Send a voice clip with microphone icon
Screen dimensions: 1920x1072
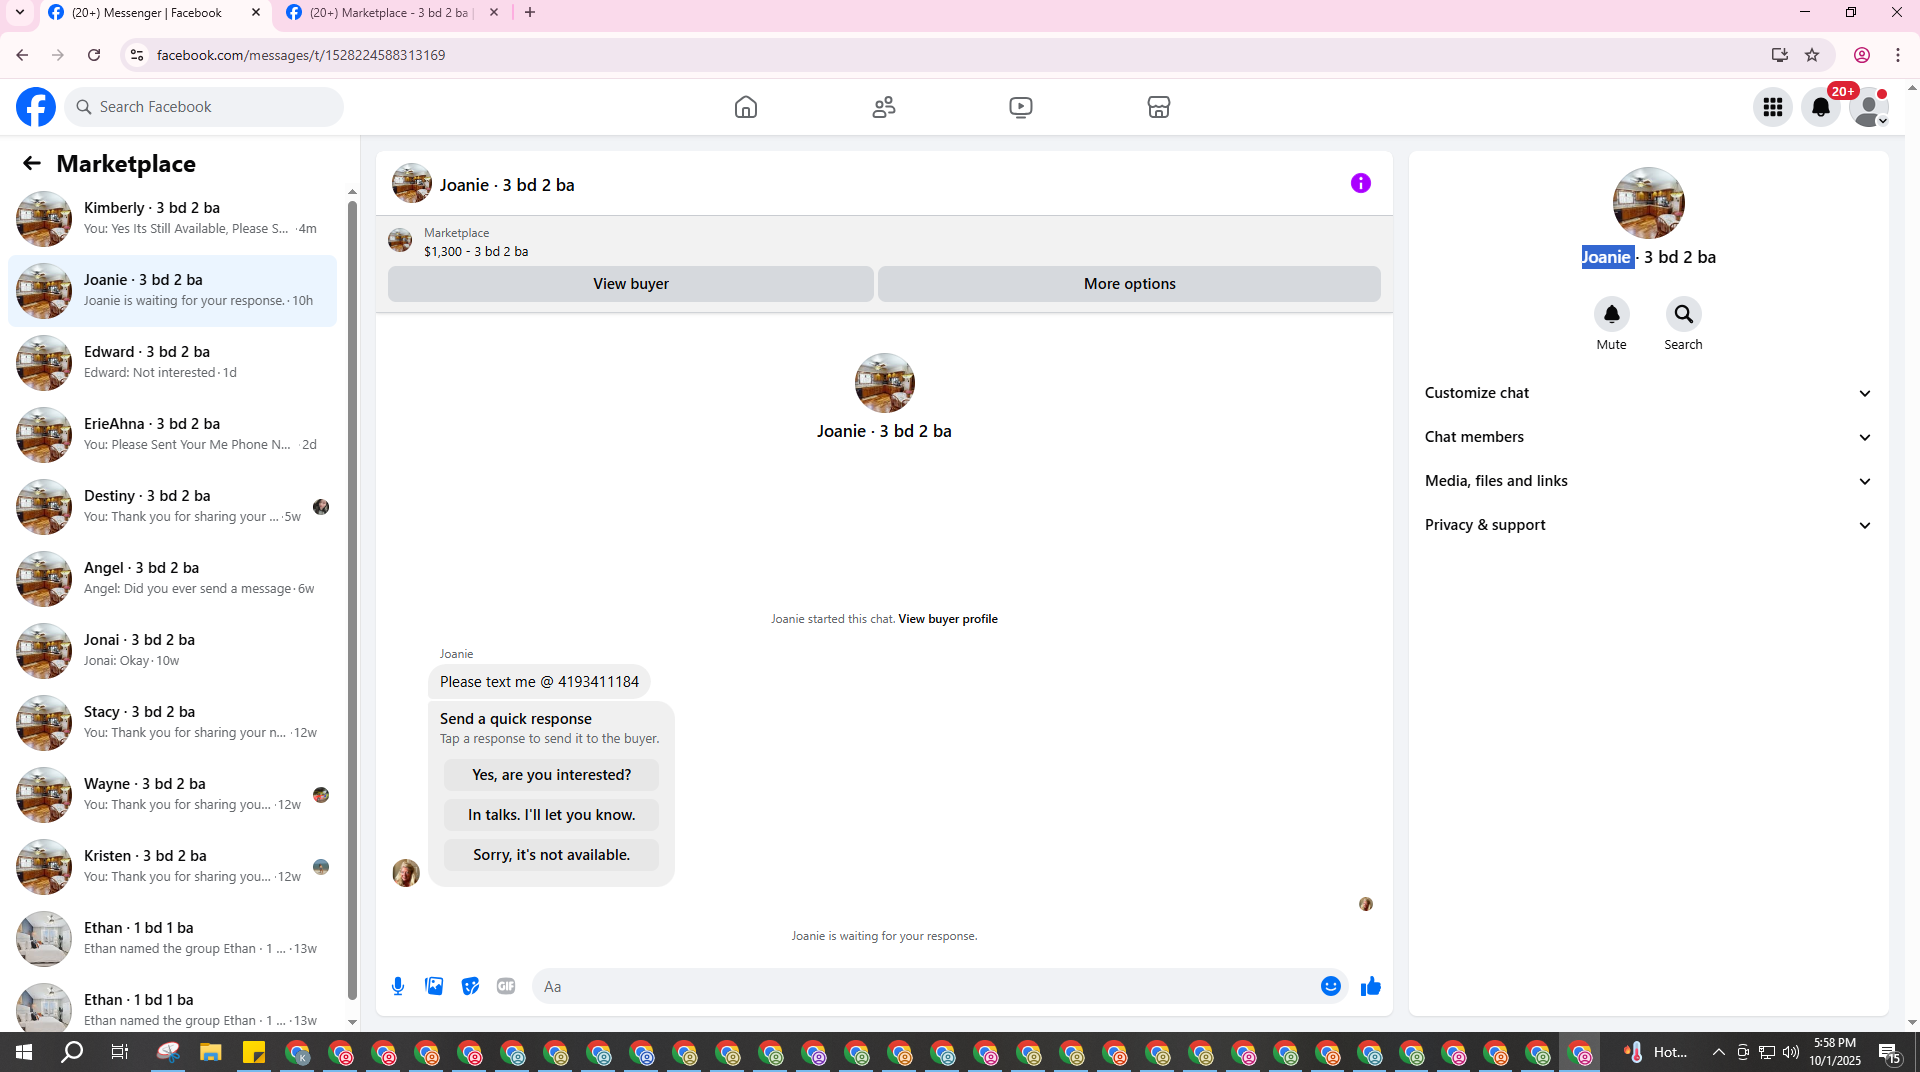click(x=398, y=986)
